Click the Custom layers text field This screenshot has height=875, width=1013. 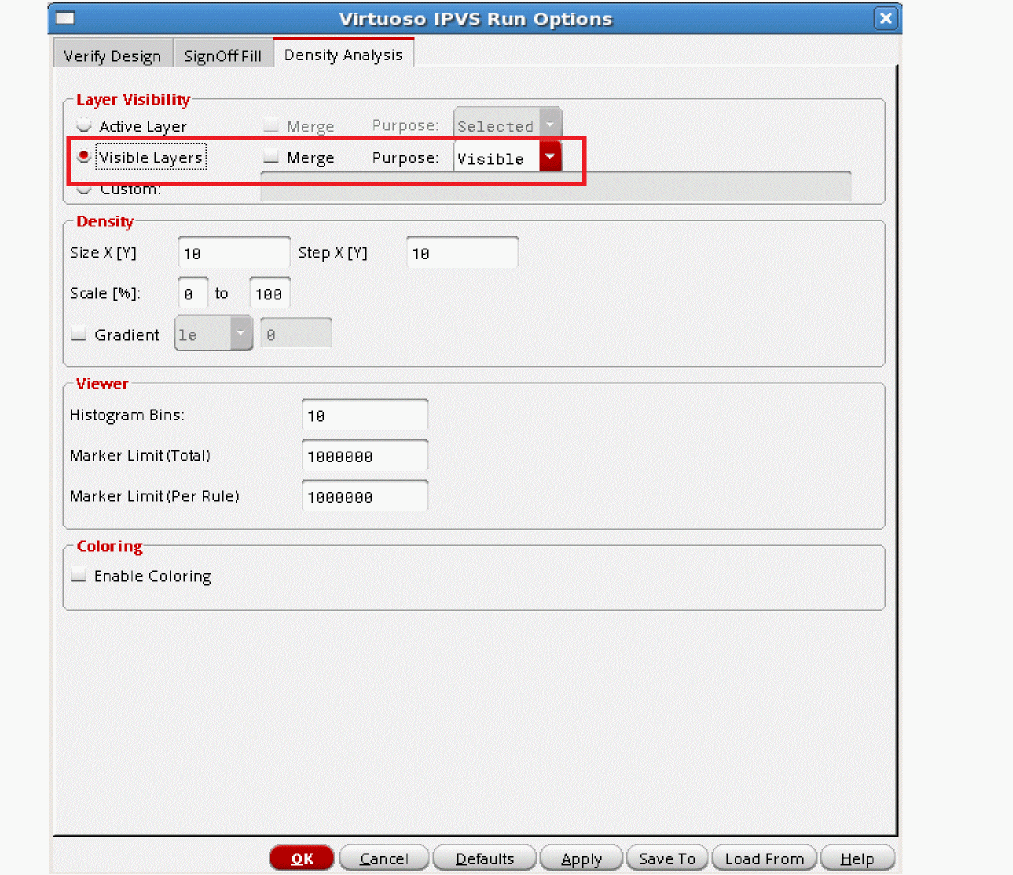click(556, 187)
